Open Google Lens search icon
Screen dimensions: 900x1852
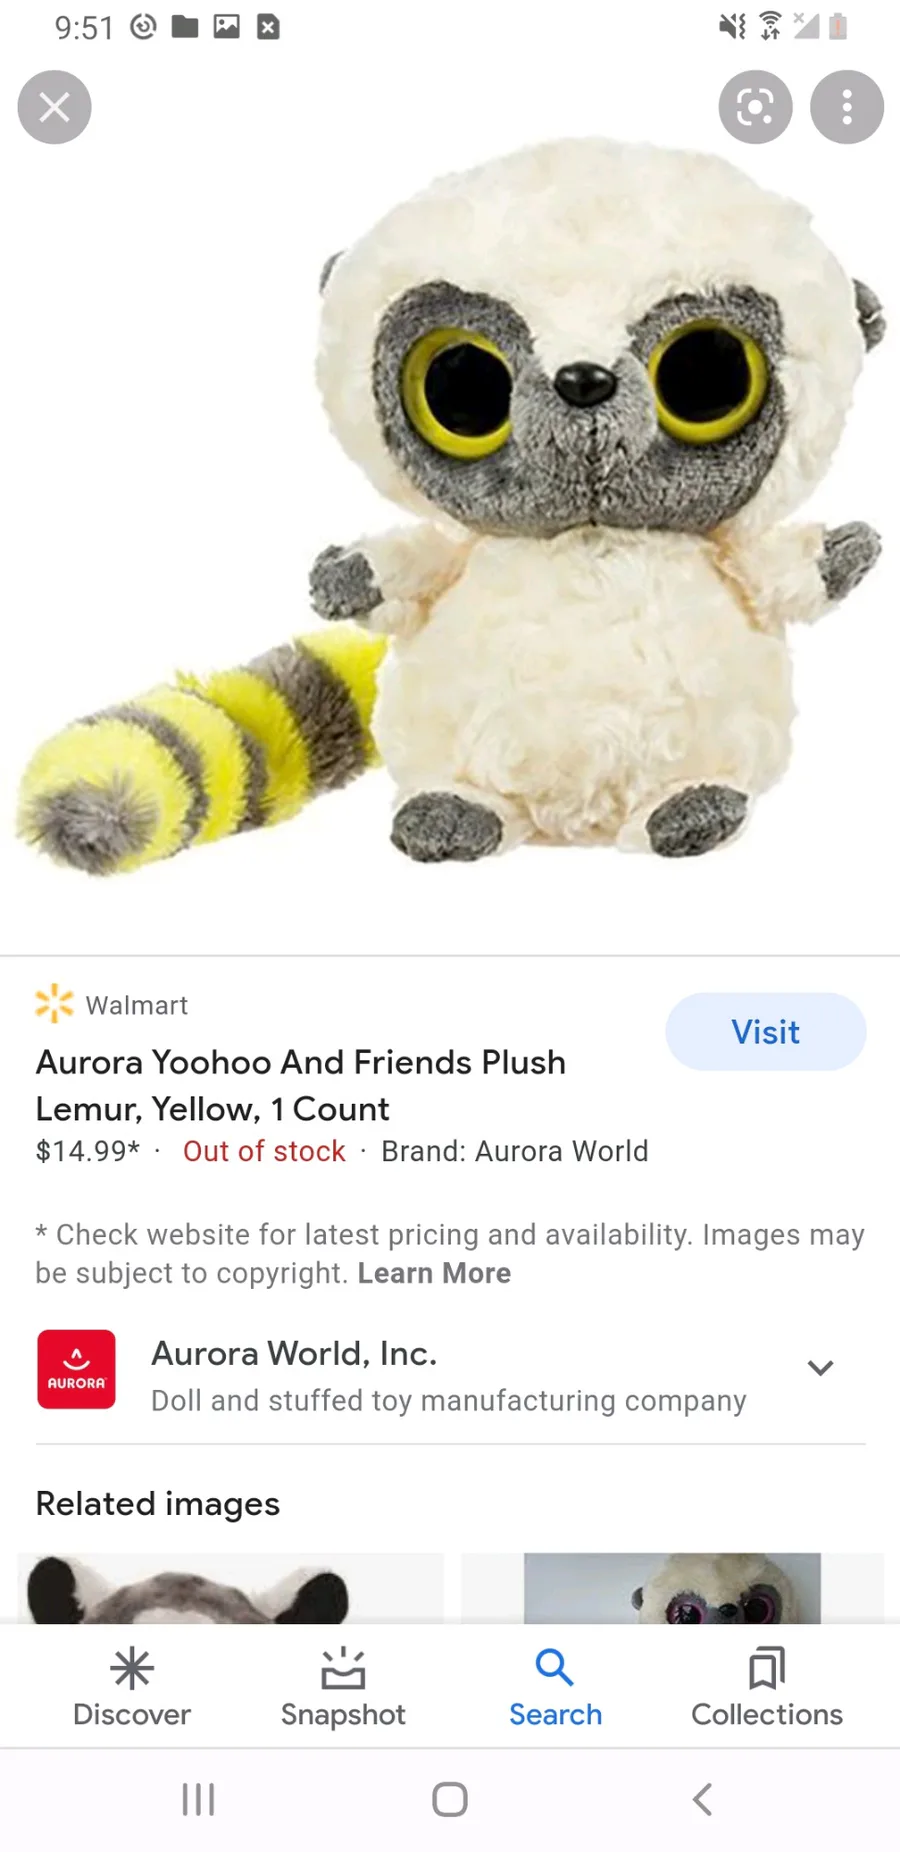point(755,107)
